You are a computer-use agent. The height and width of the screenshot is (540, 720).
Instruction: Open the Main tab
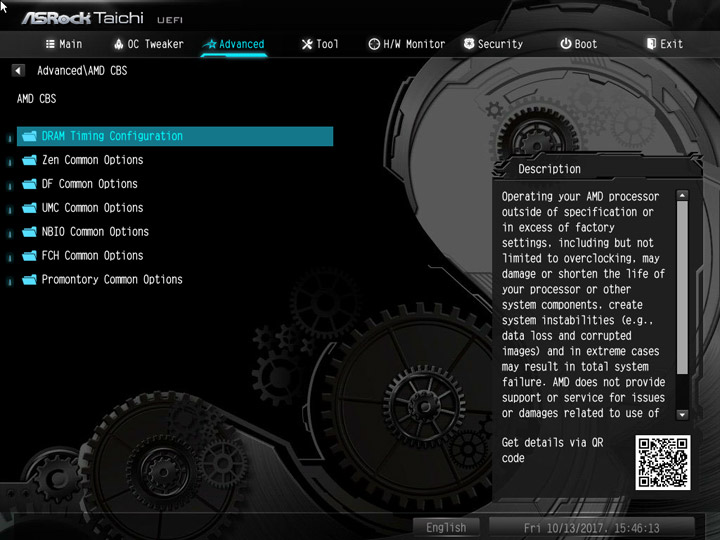[x=64, y=44]
